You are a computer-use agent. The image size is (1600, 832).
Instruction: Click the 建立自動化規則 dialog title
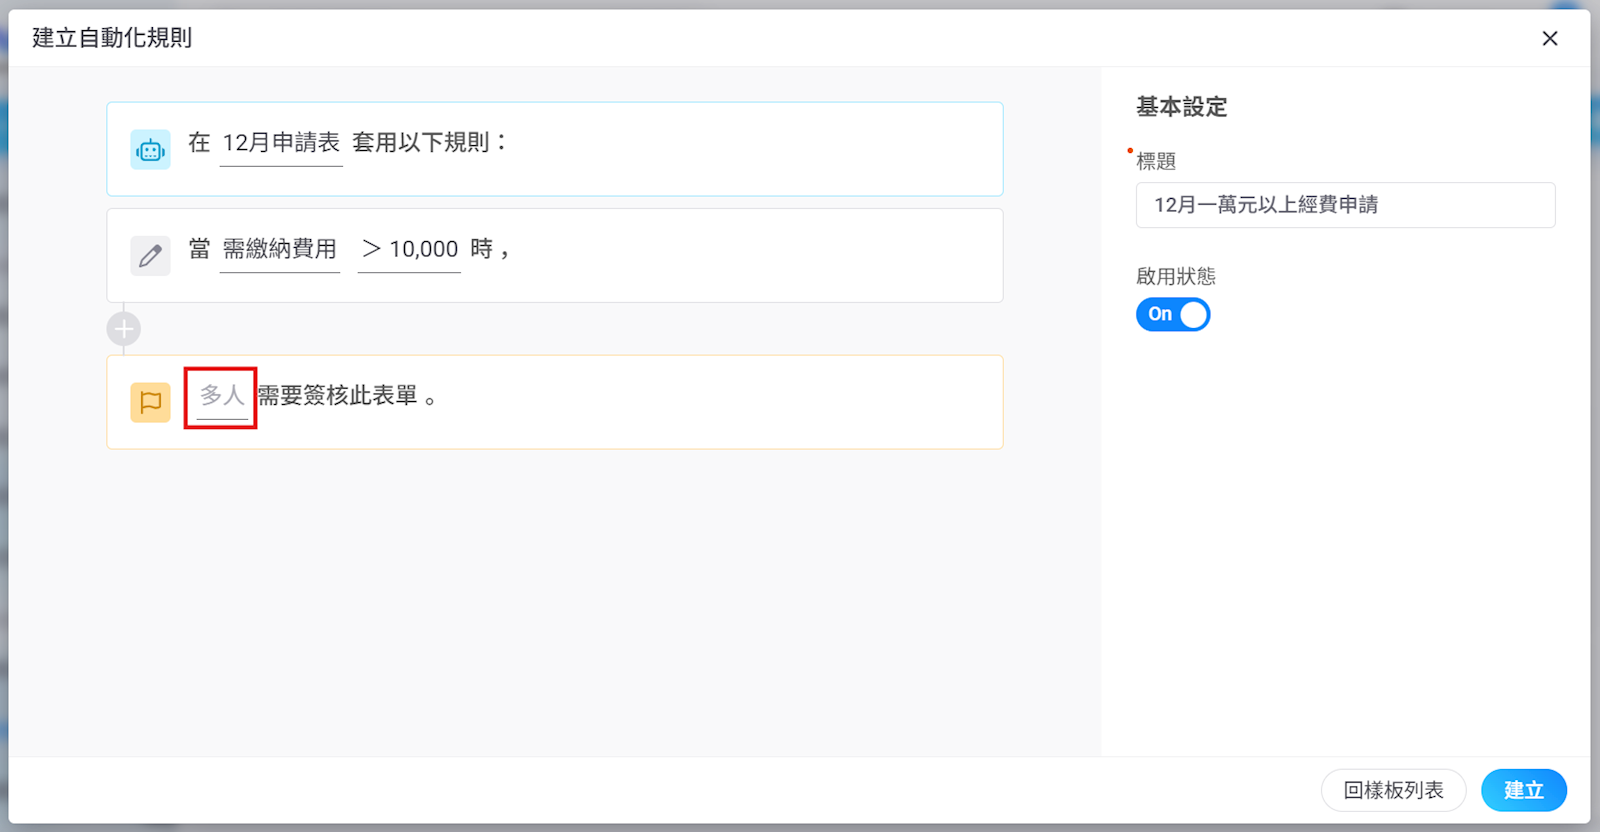coord(112,38)
